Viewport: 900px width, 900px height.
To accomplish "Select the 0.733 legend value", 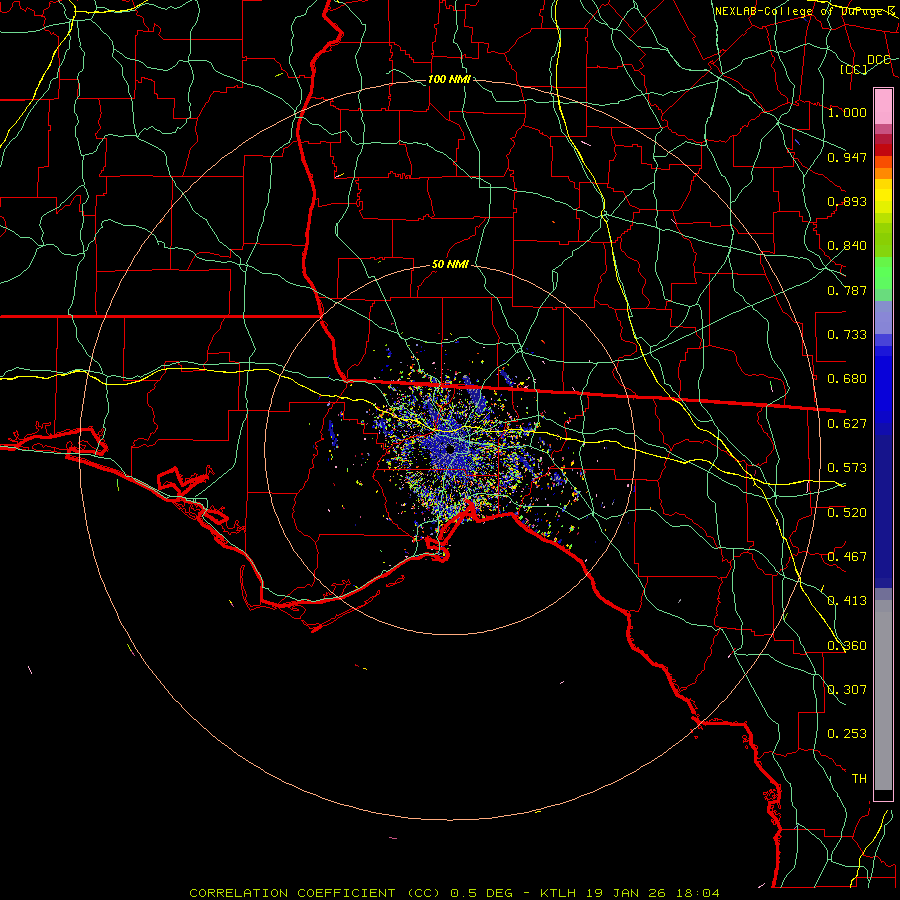I will click(847, 335).
